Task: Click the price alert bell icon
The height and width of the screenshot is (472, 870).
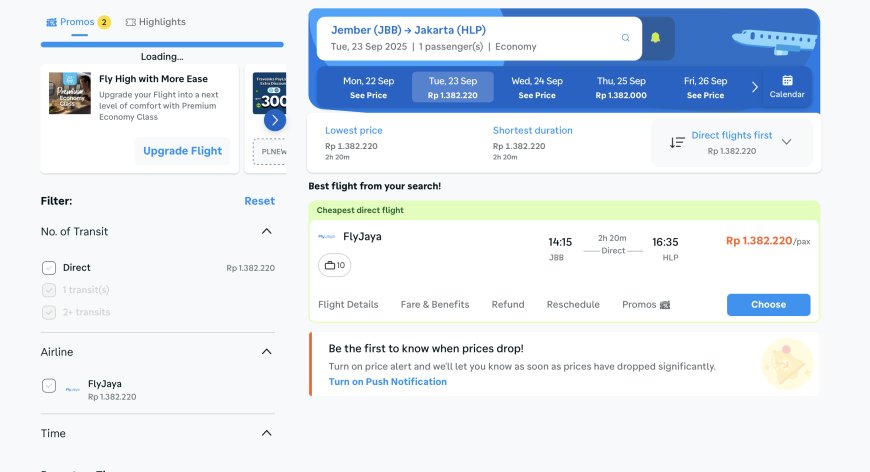Action: pos(655,38)
